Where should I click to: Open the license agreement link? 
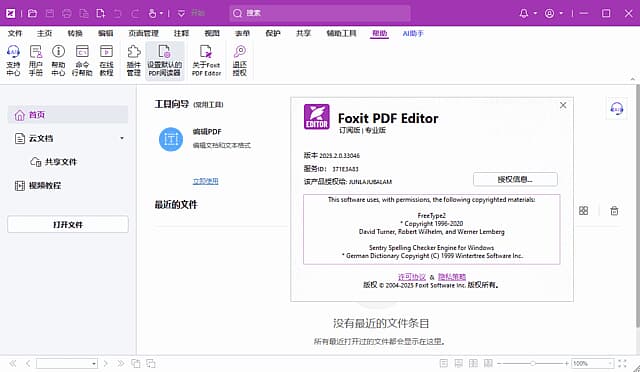(411, 277)
